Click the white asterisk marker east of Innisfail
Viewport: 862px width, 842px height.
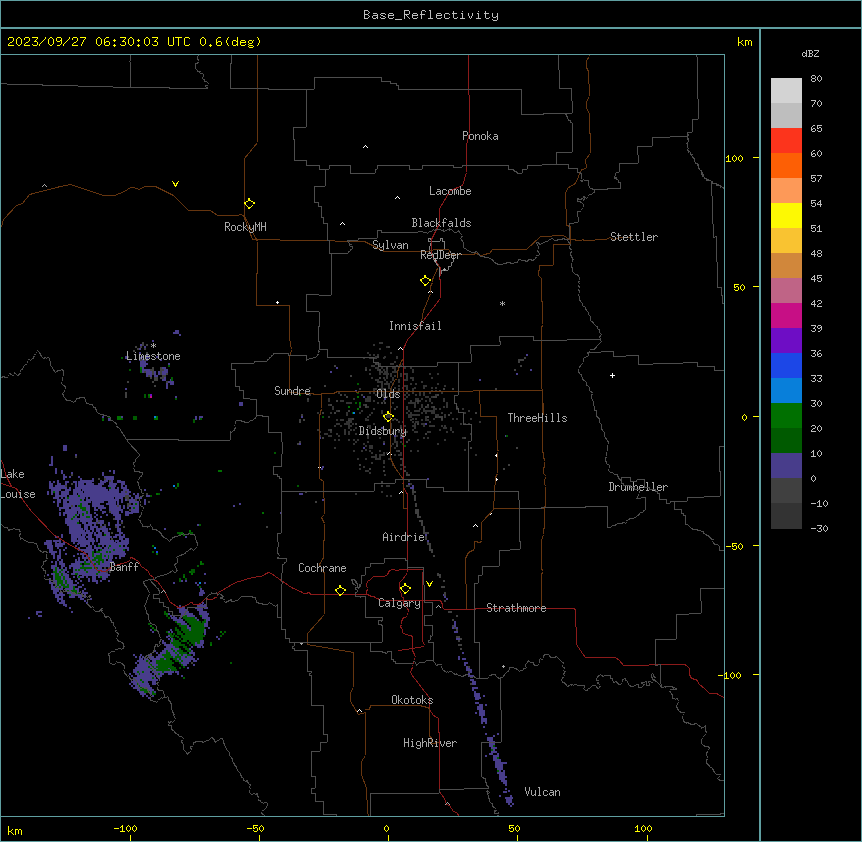coord(502,303)
